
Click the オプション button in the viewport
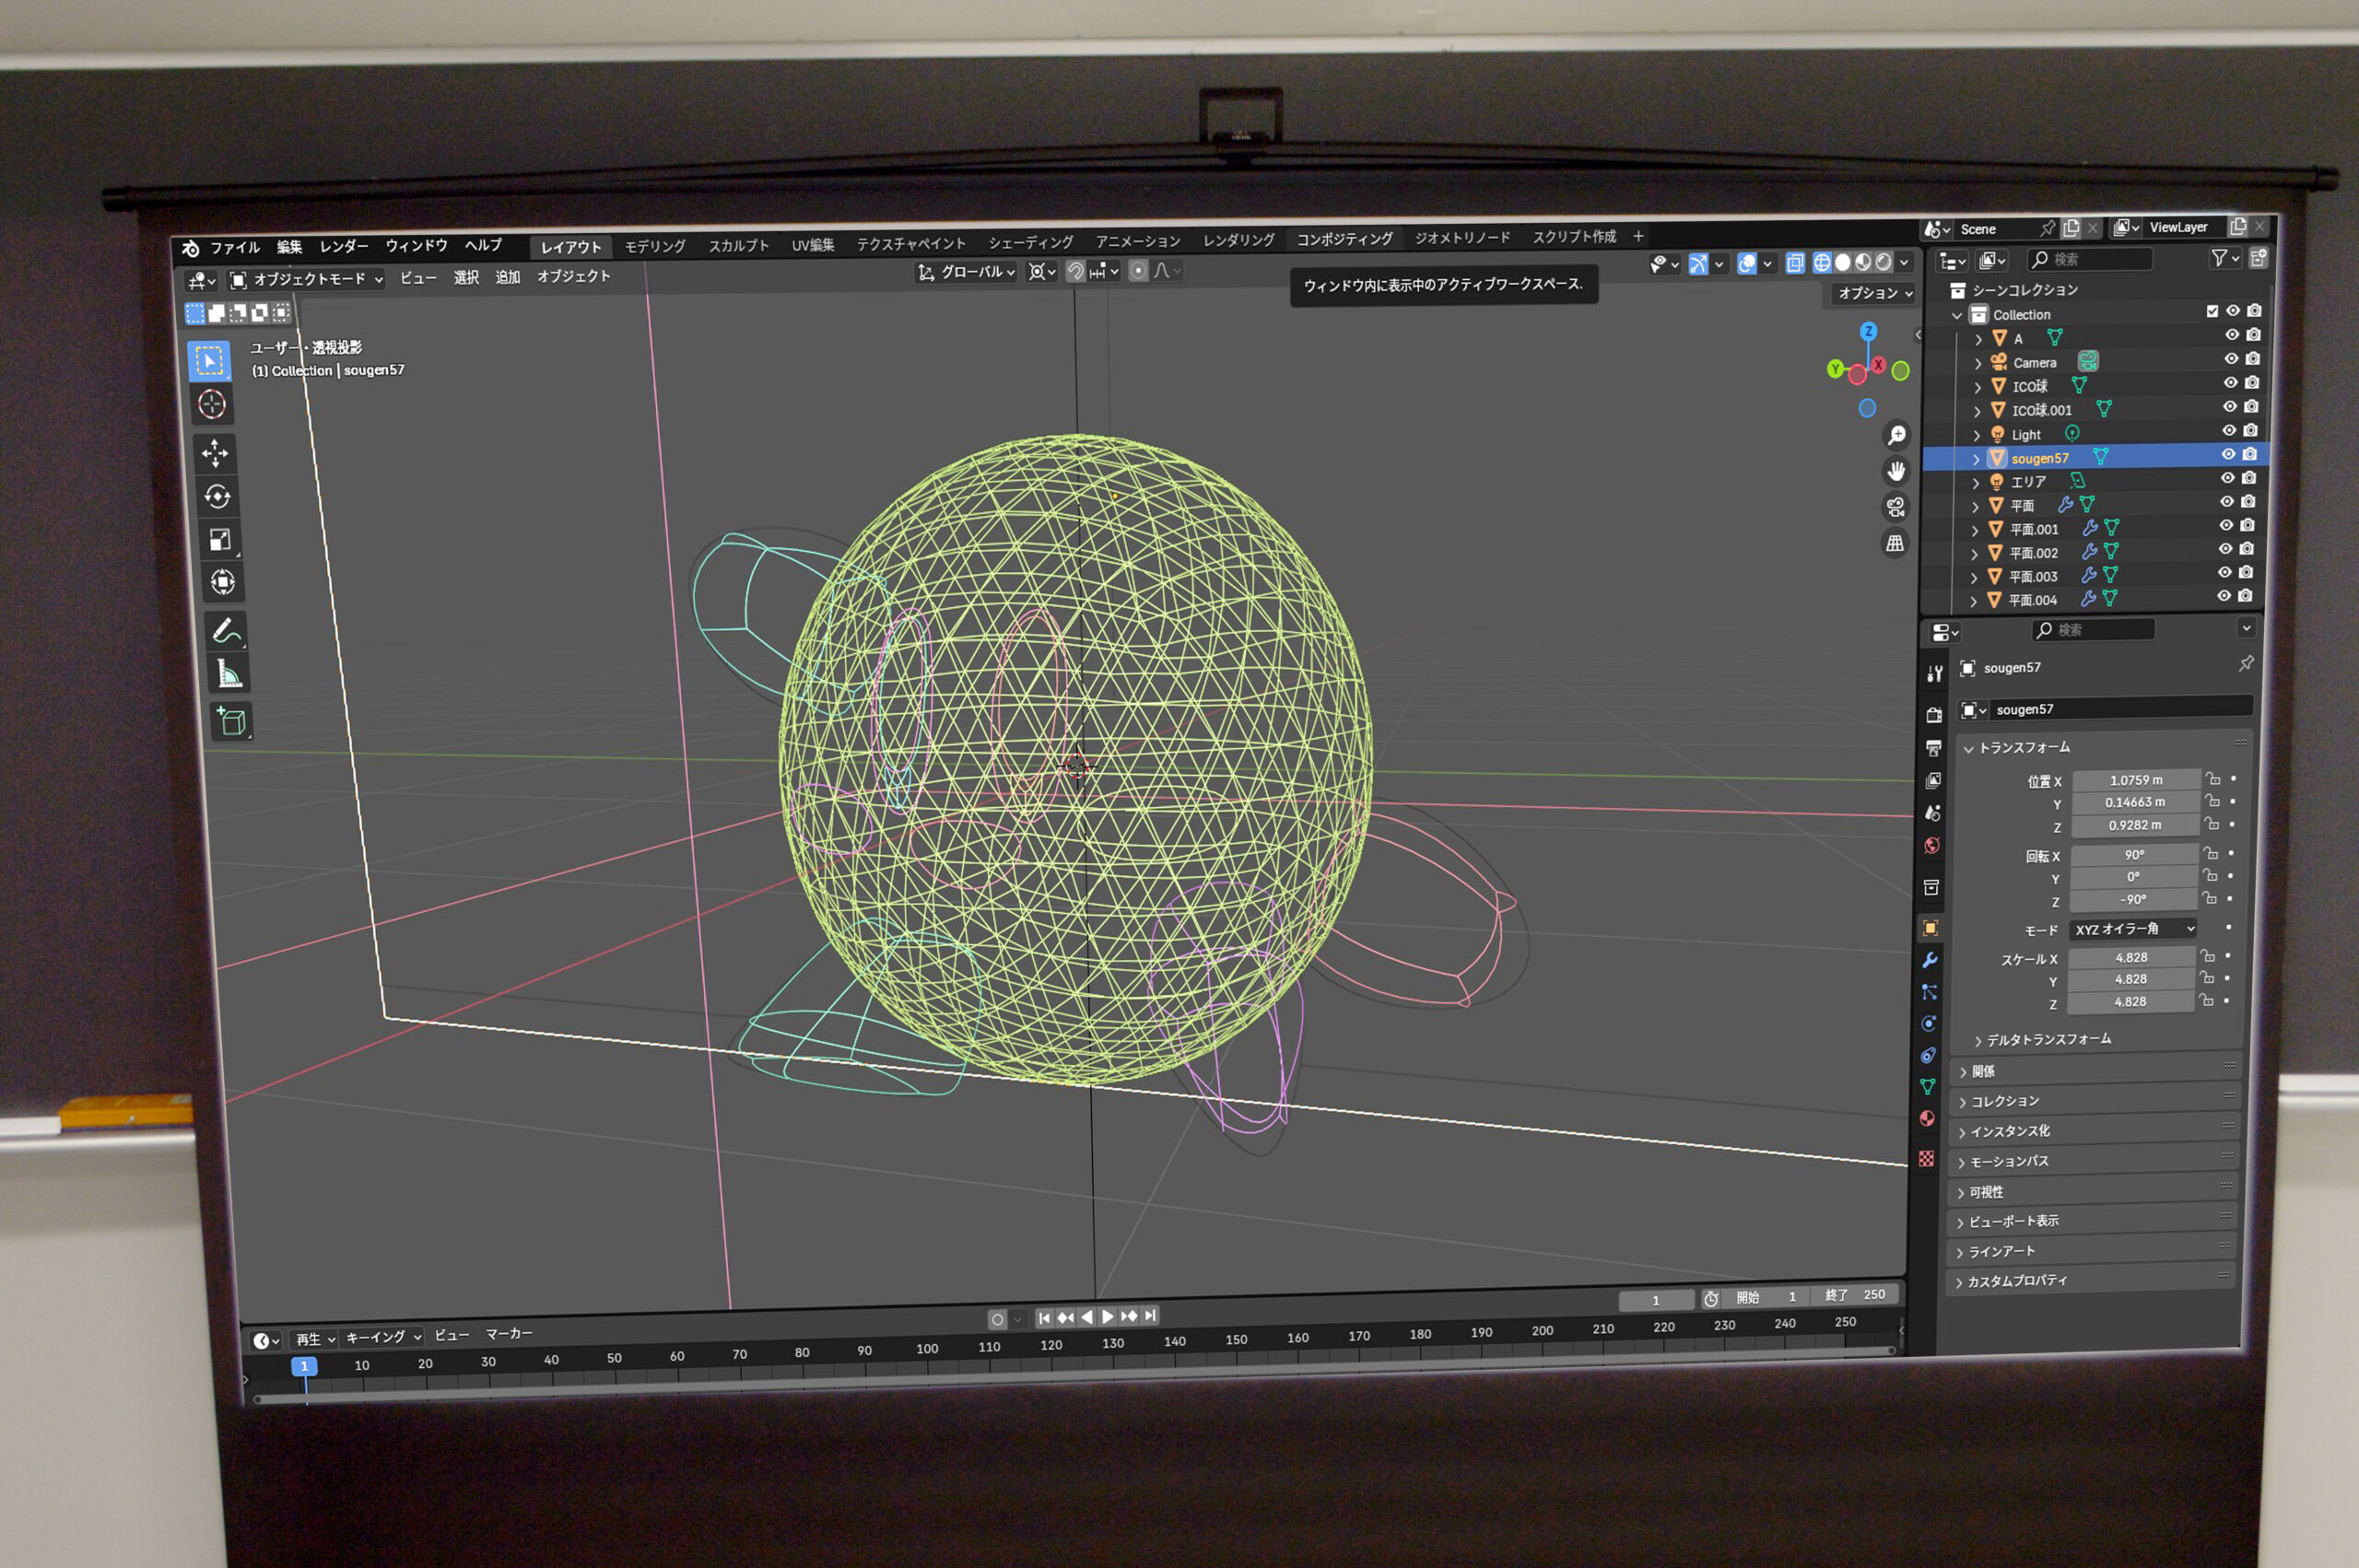[1874, 293]
